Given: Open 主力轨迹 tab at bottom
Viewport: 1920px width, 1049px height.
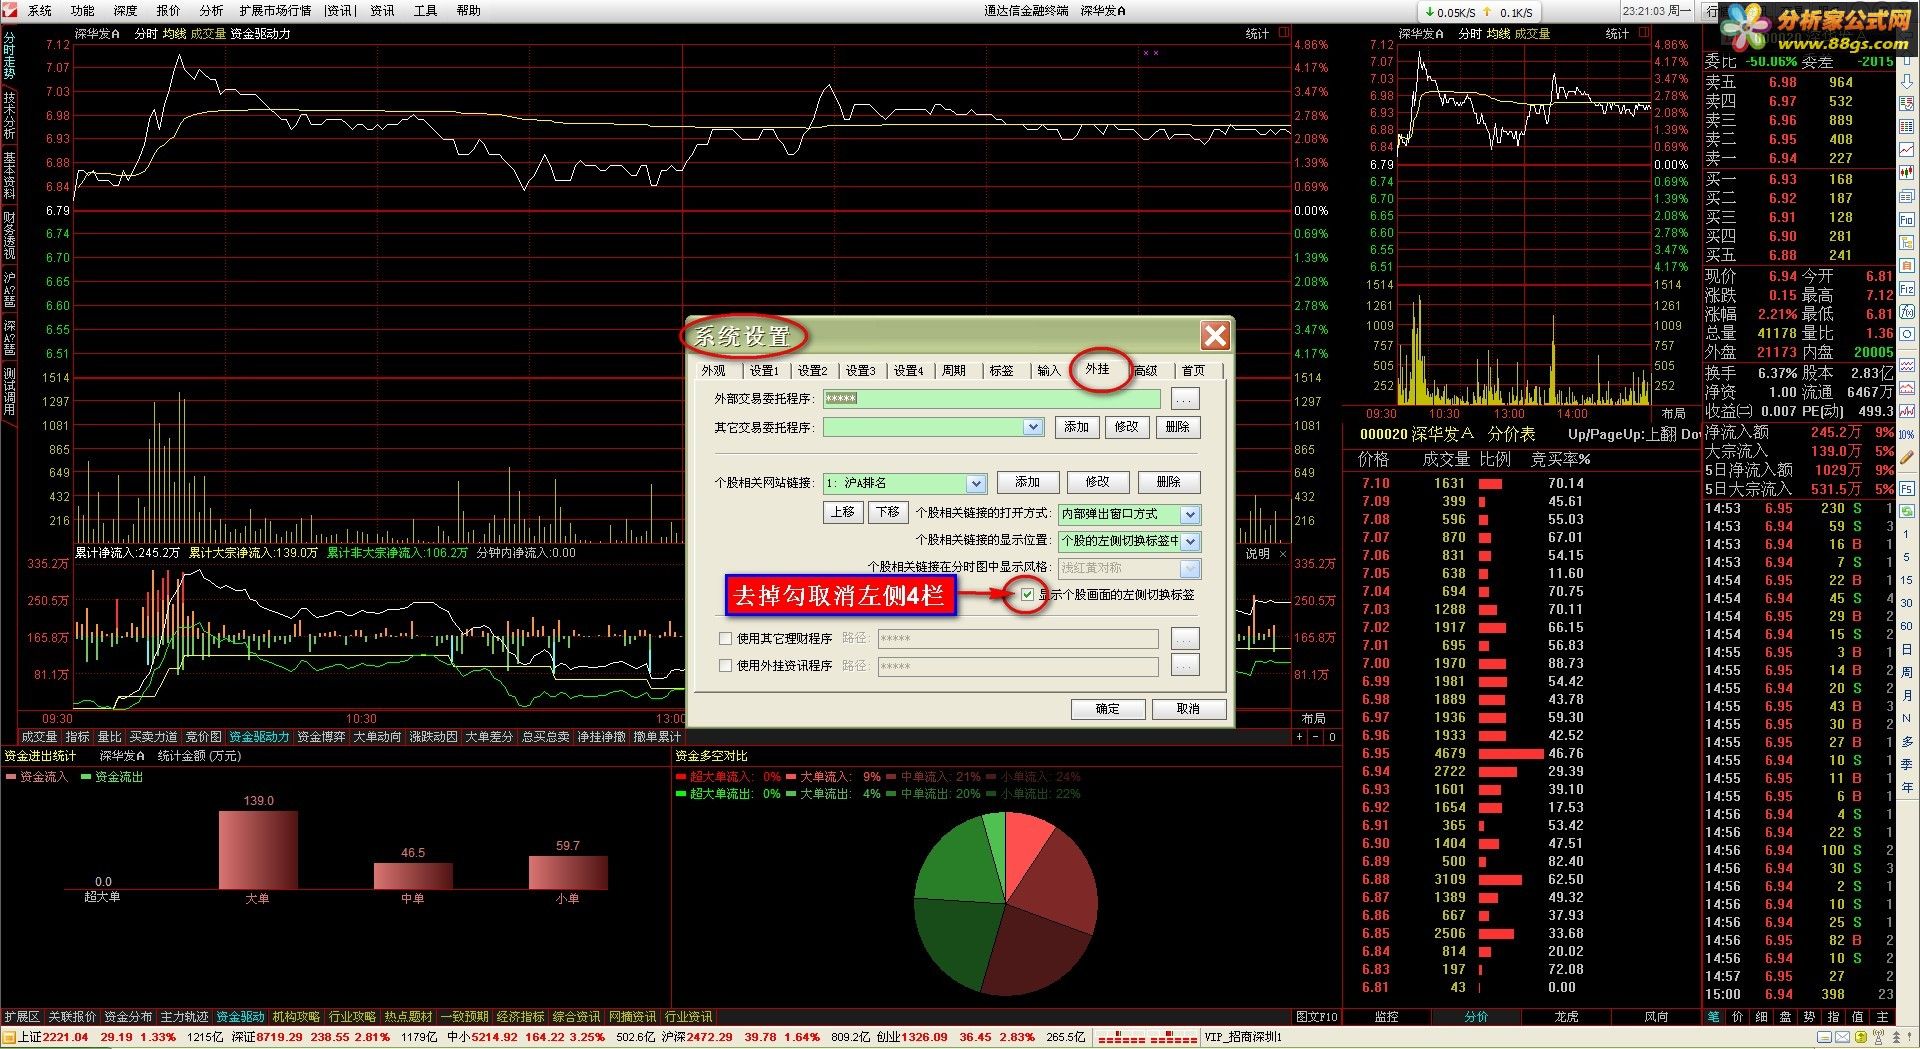Looking at the screenshot, I should coord(184,1017).
